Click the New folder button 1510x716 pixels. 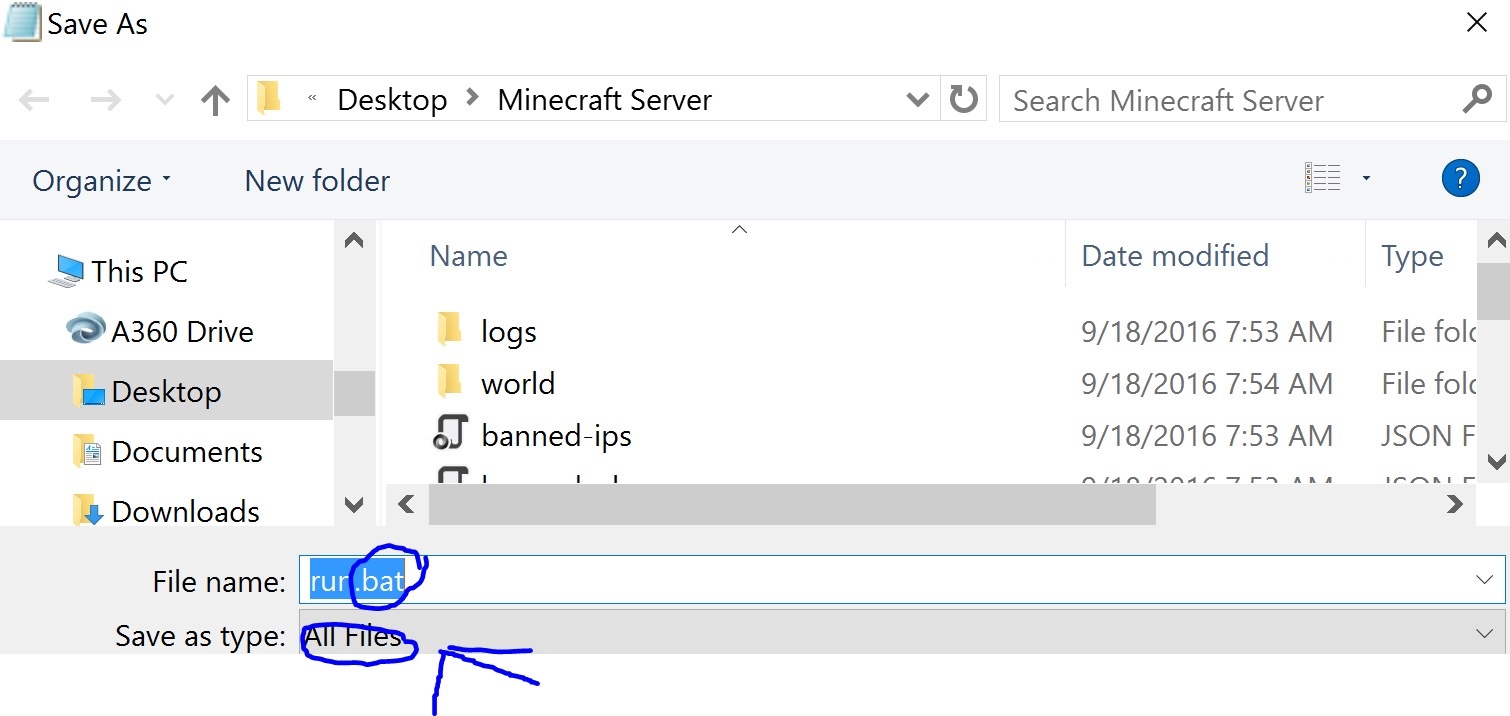(x=317, y=181)
